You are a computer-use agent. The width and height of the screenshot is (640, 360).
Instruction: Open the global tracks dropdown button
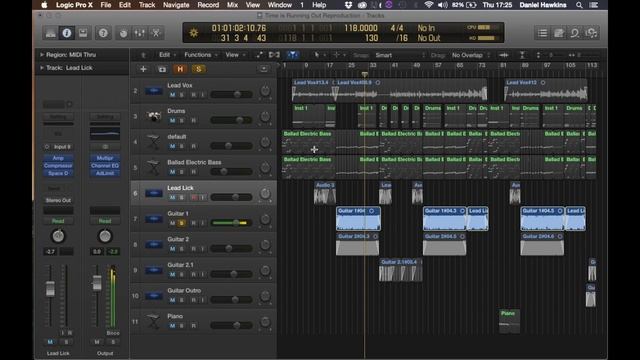pyautogui.click(x=264, y=69)
